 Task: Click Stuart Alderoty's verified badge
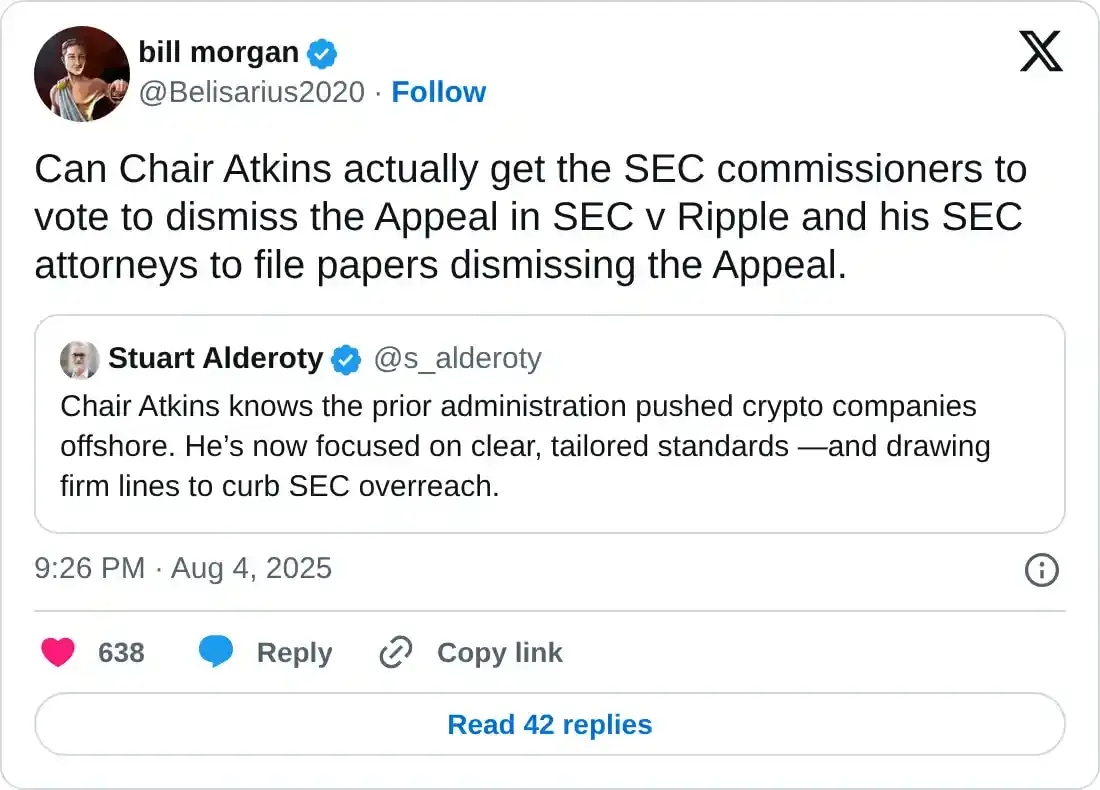[346, 359]
